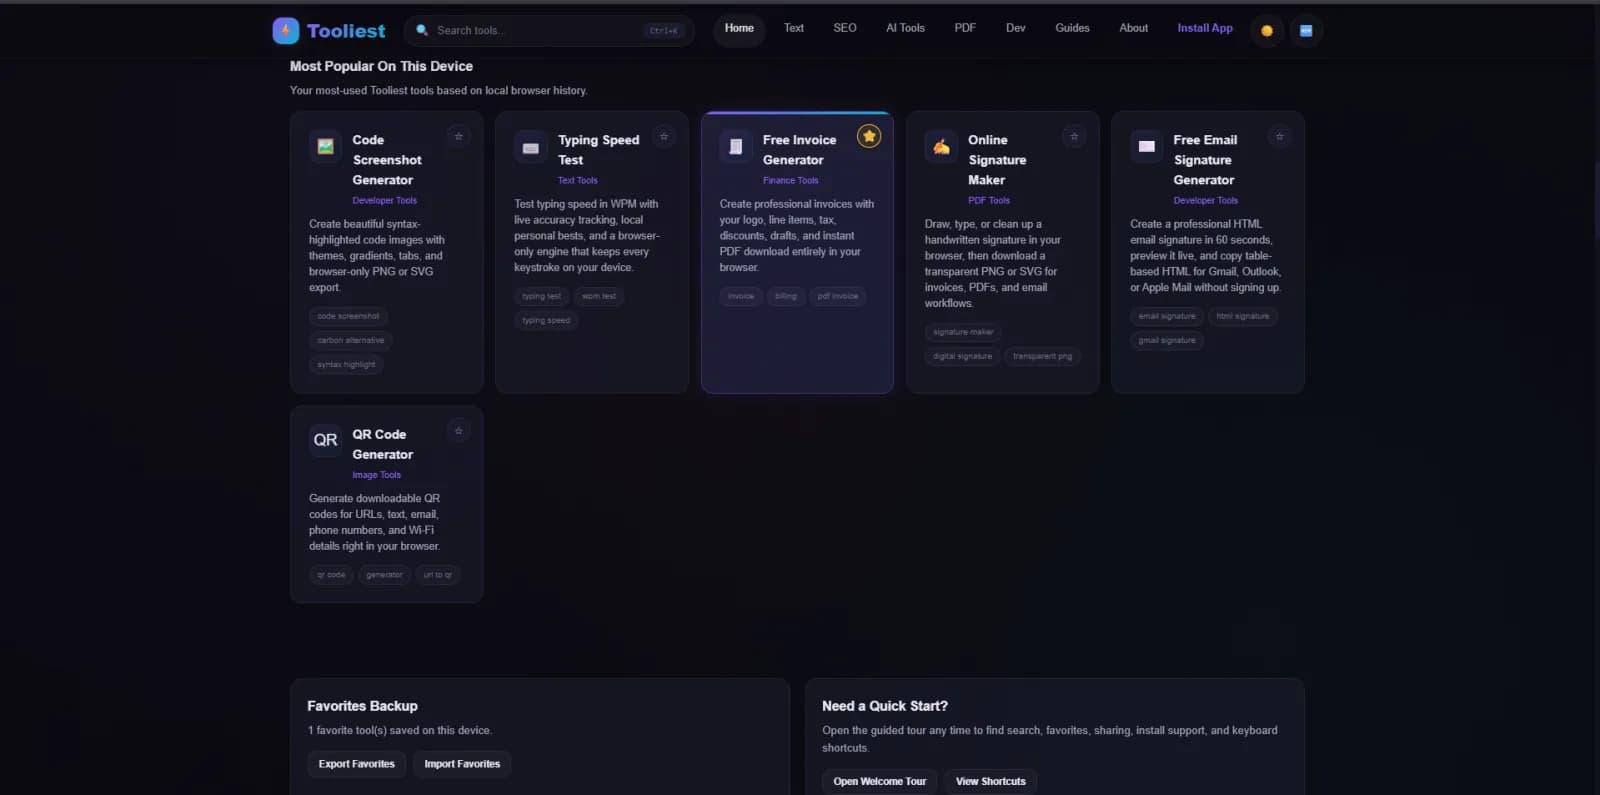Image resolution: width=1600 pixels, height=795 pixels.
Task: Click the Export Favorites button
Action: click(x=357, y=764)
